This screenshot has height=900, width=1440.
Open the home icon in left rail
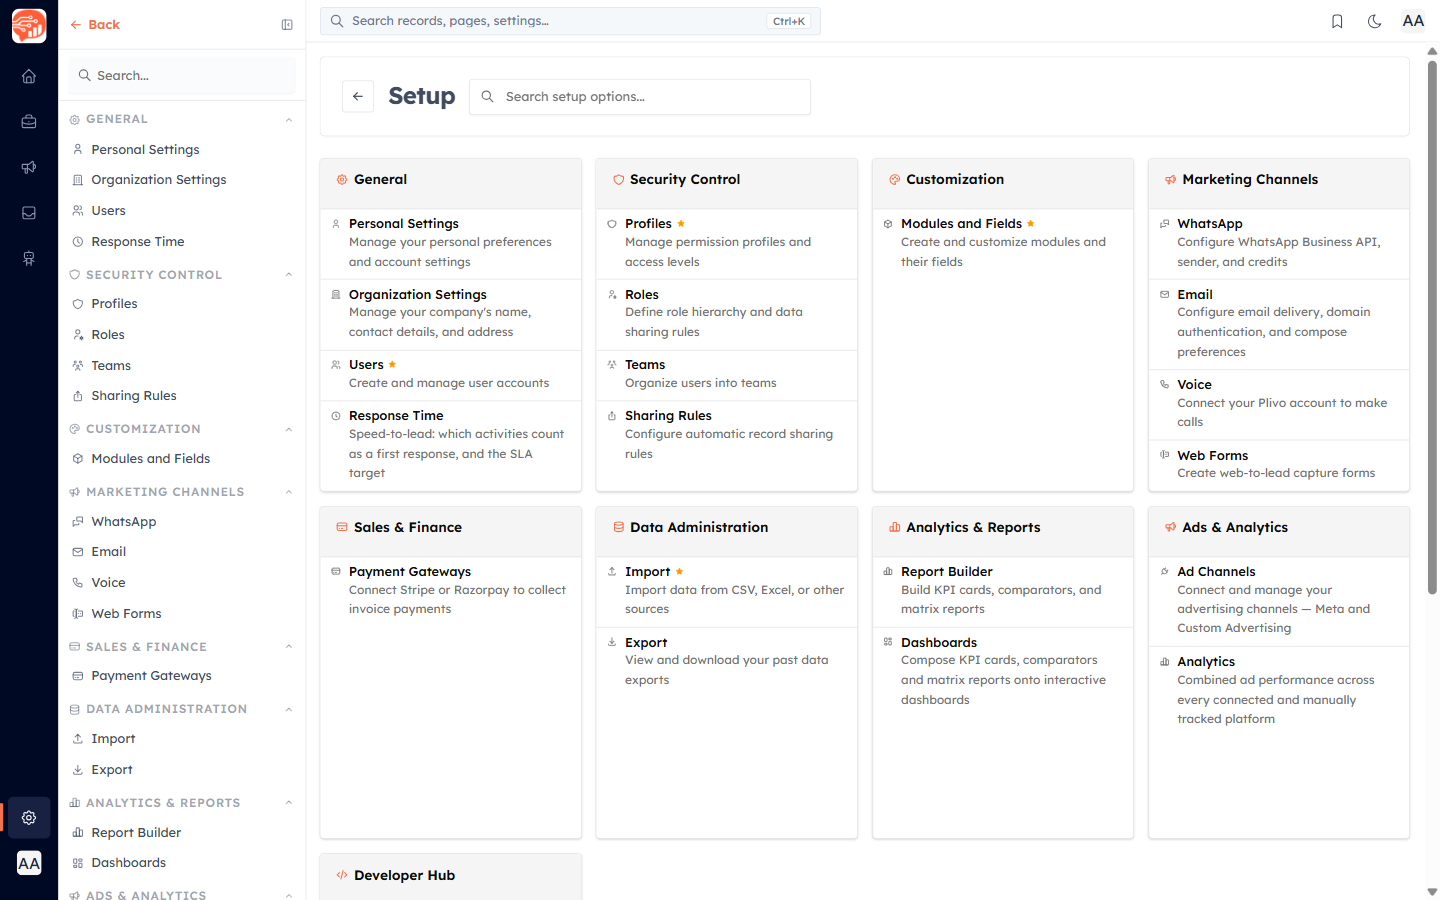tap(29, 76)
